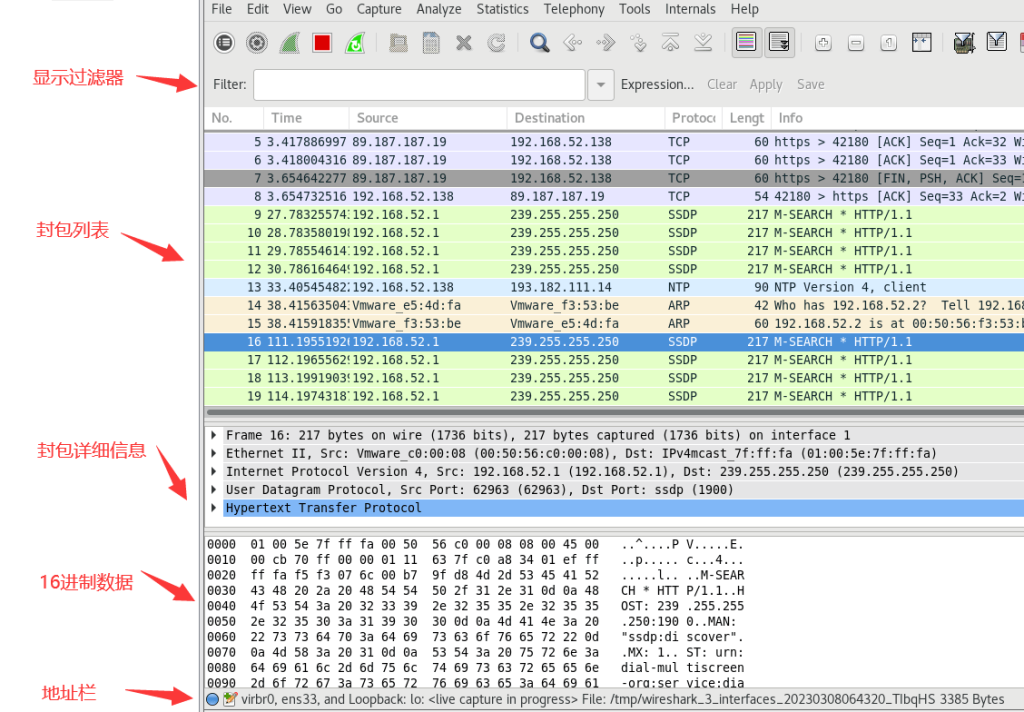Click the packet list horizontal scrollbar
Screen dimensions: 1024x712
tap(614, 412)
